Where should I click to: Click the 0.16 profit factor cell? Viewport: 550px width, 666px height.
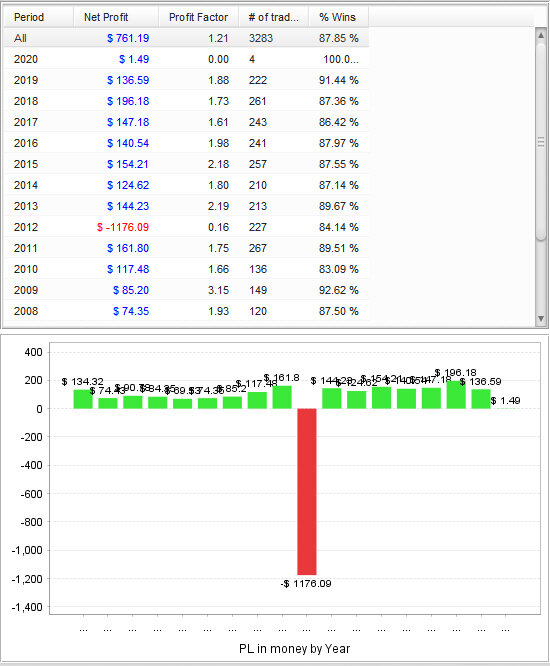click(218, 227)
